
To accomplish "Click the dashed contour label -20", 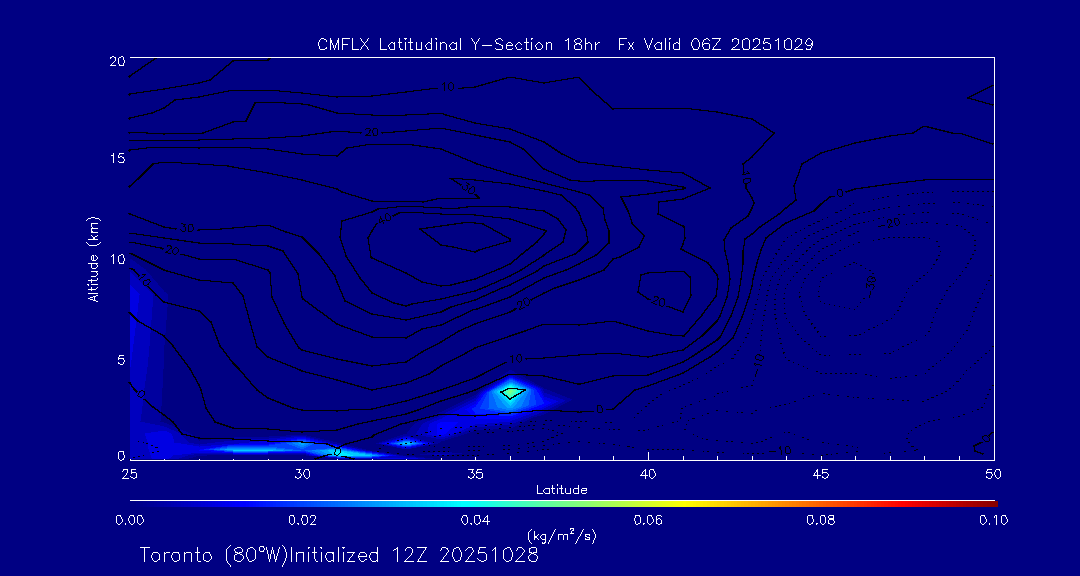I will [x=892, y=223].
